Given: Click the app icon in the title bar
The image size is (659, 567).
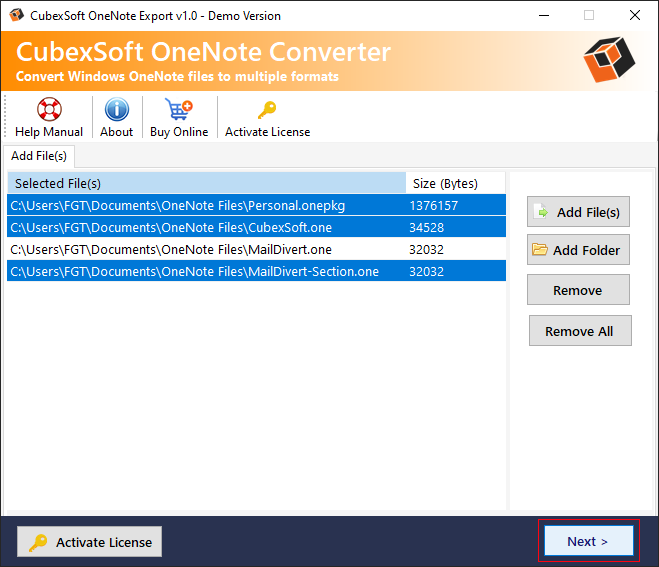Looking at the screenshot, I should 17,15.
